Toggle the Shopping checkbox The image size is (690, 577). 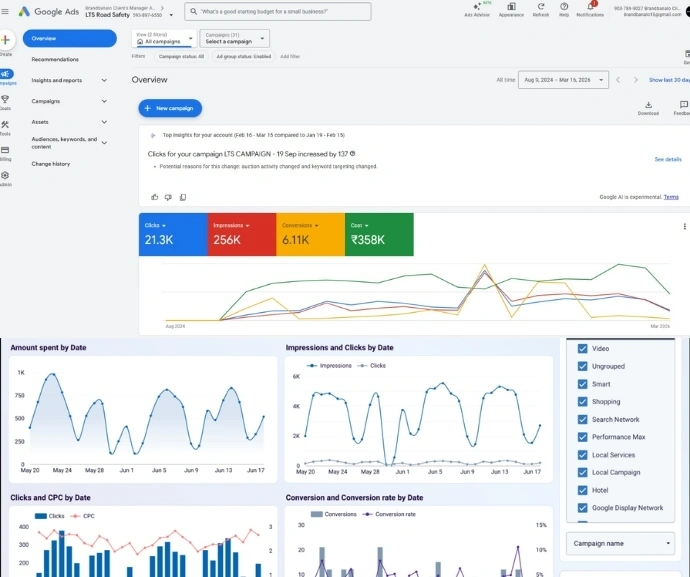coord(582,402)
